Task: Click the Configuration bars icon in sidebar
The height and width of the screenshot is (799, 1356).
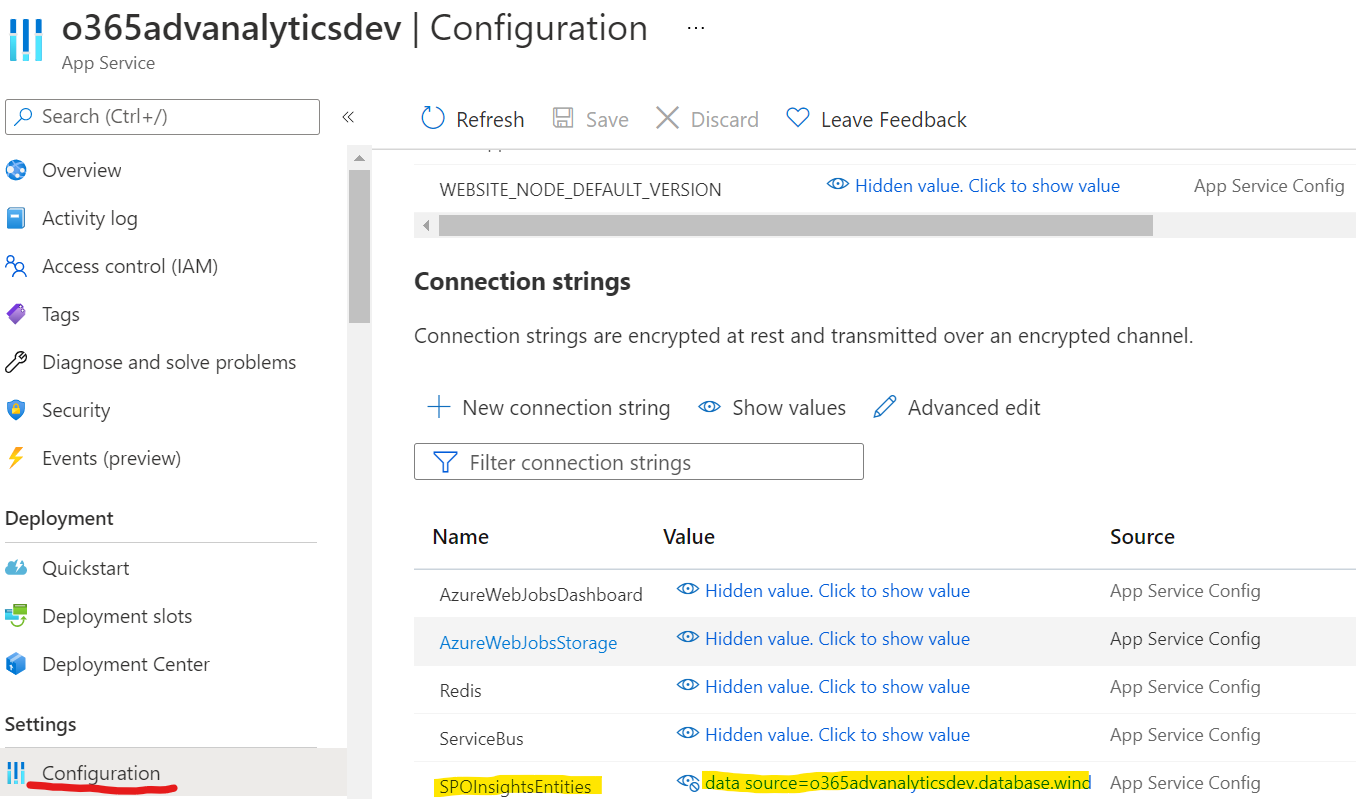Action: [x=16, y=773]
